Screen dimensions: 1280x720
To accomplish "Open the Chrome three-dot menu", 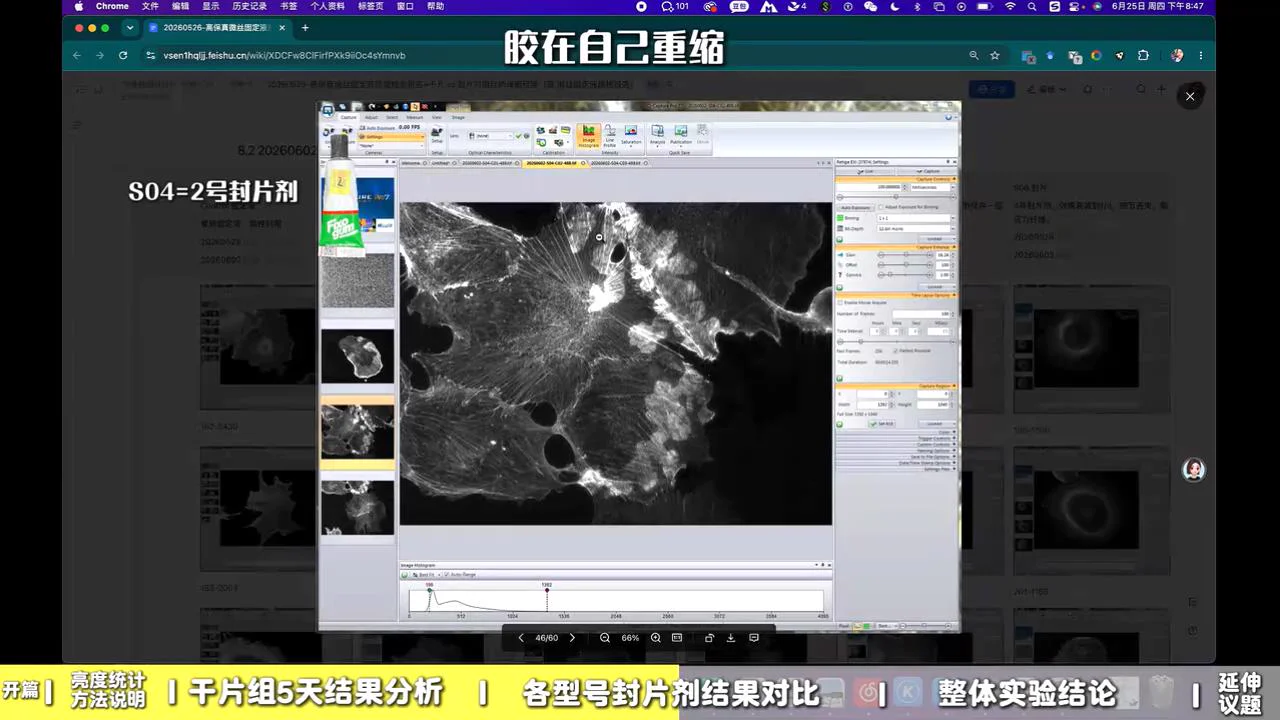I will [x=1200, y=55].
